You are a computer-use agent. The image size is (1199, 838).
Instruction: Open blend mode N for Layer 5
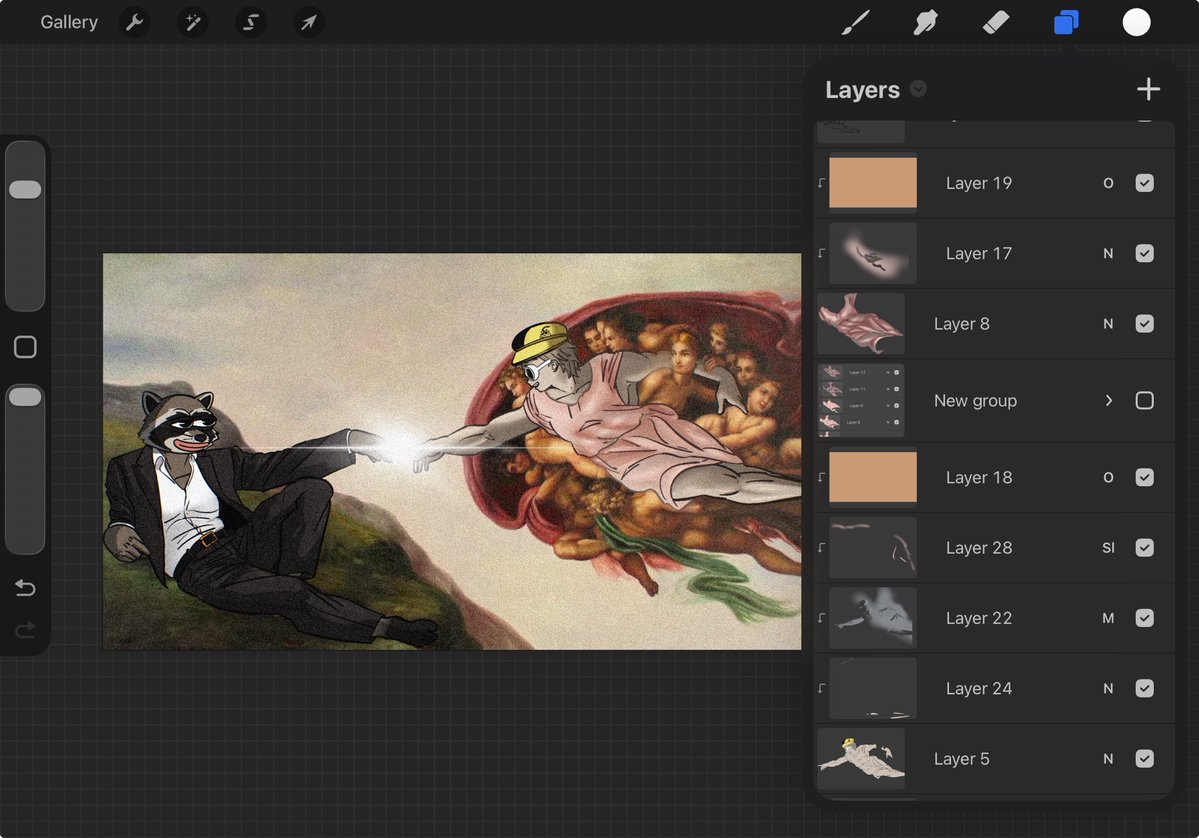click(1108, 758)
